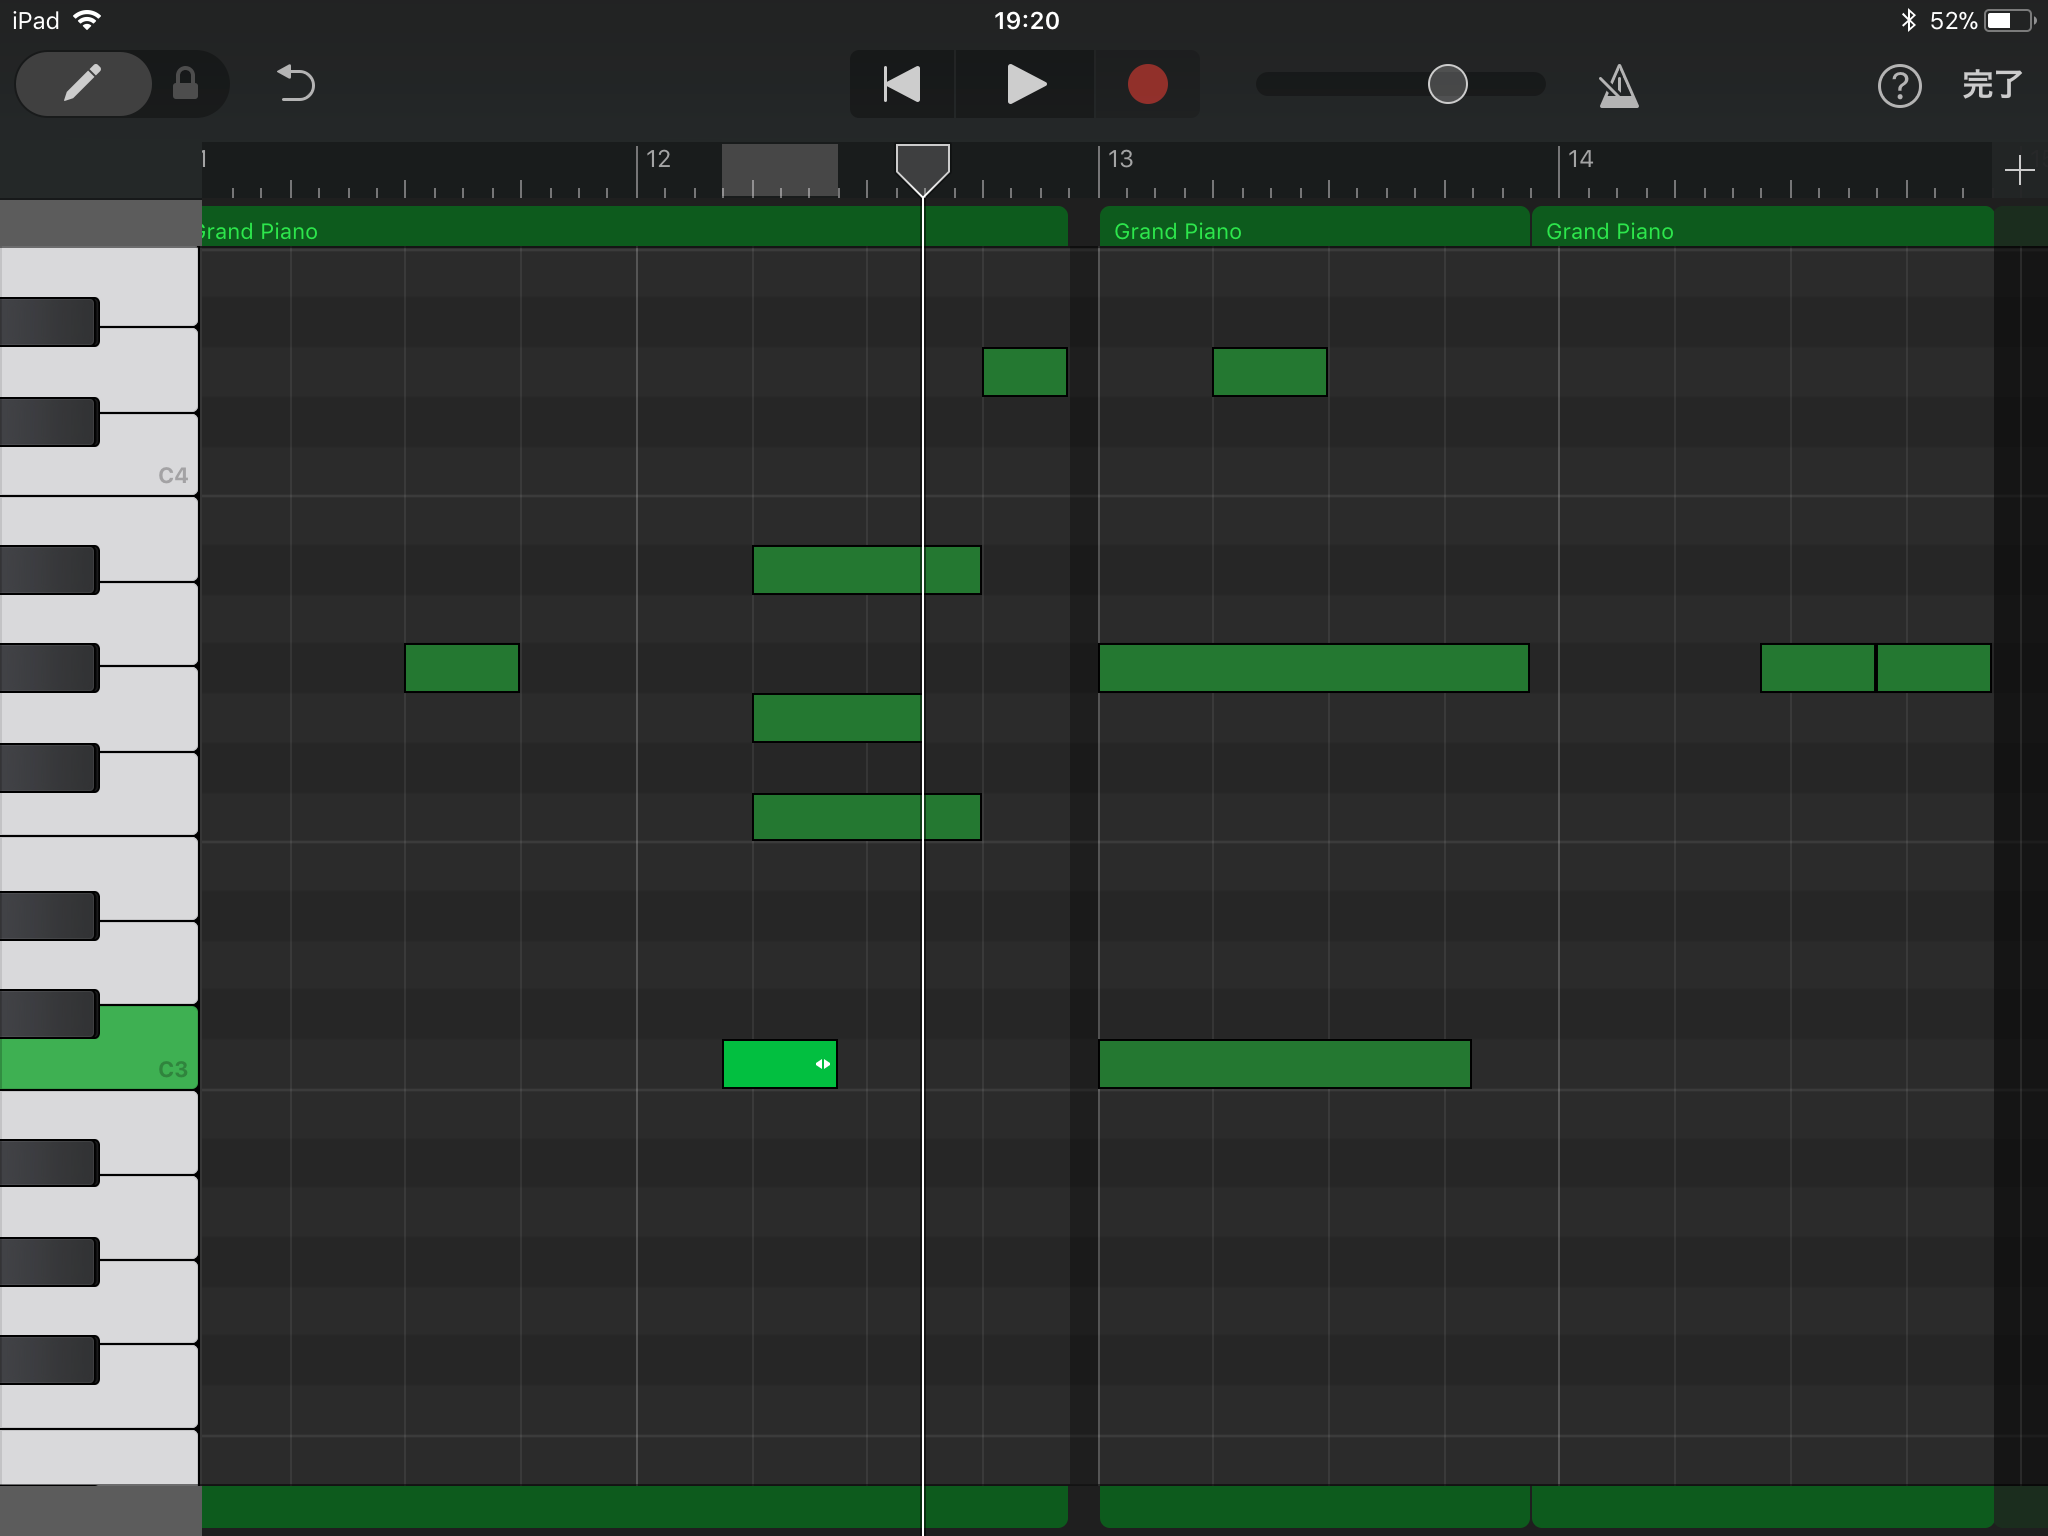Select the highest note inside bar 13
Image resolution: width=2048 pixels, height=1536 pixels.
(x=1269, y=372)
